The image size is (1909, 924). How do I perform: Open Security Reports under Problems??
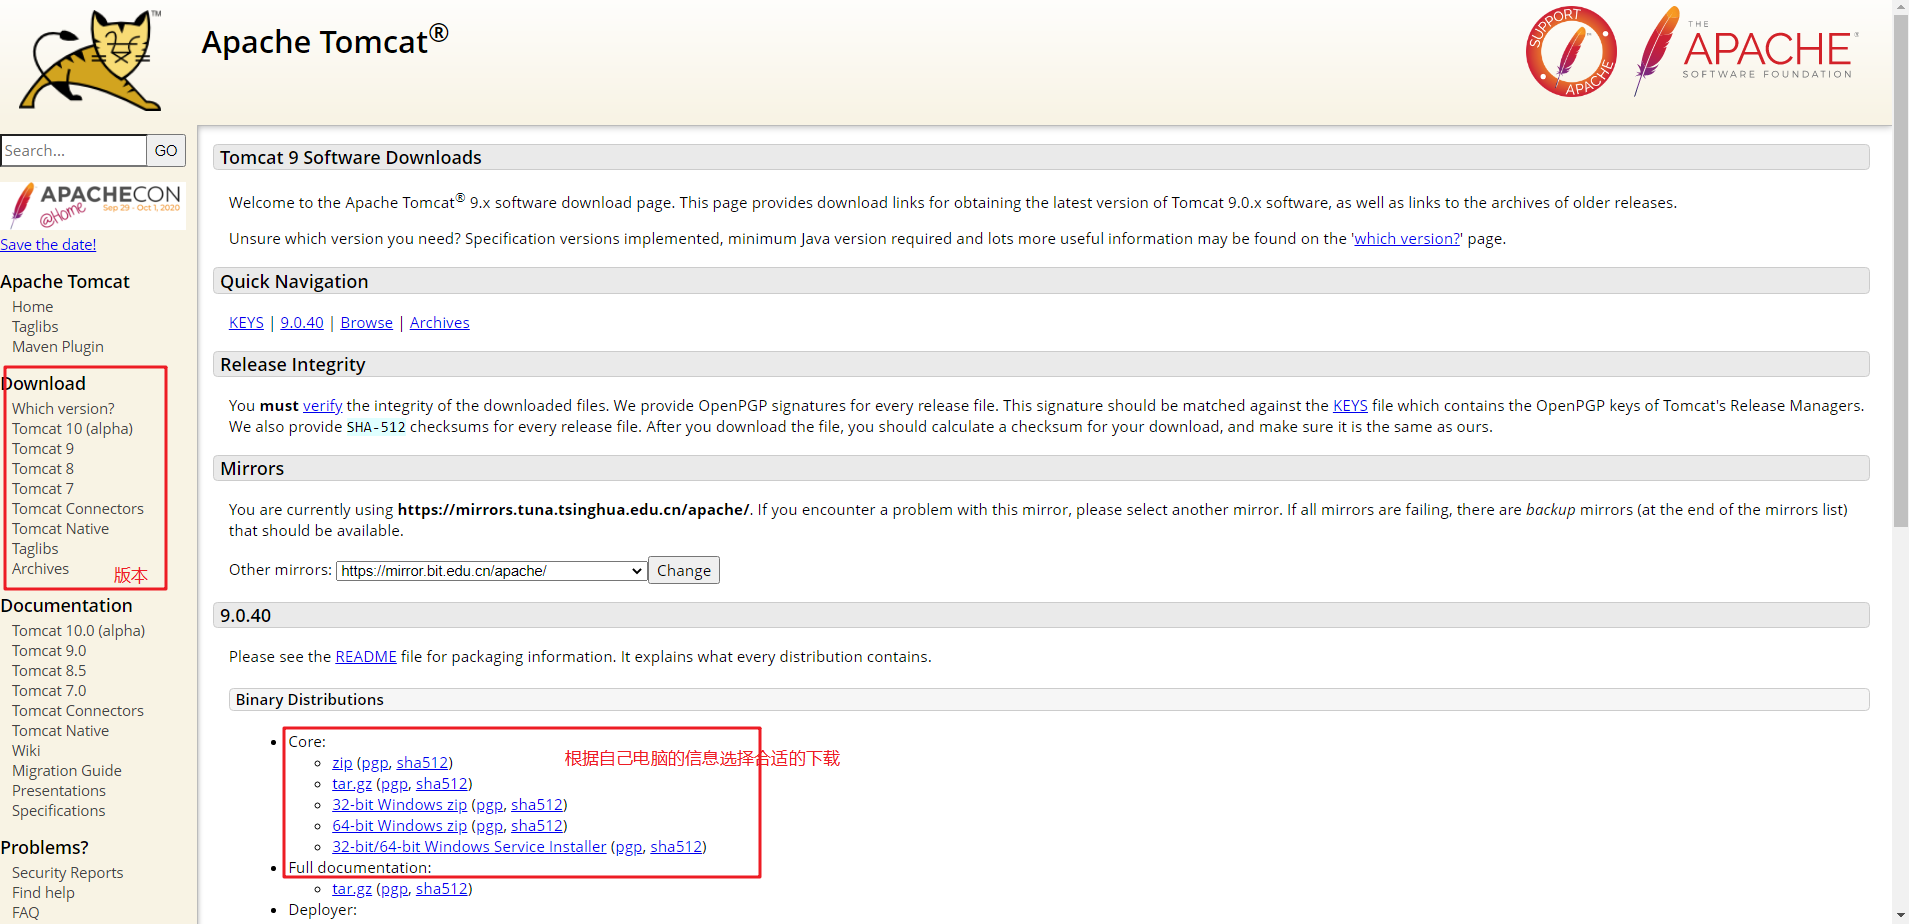pos(68,873)
